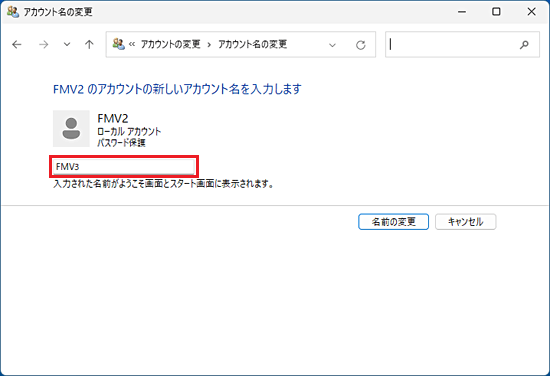The height and width of the screenshot is (376, 550).
Task: Expand the address bar history dropdown
Action: pos(332,45)
